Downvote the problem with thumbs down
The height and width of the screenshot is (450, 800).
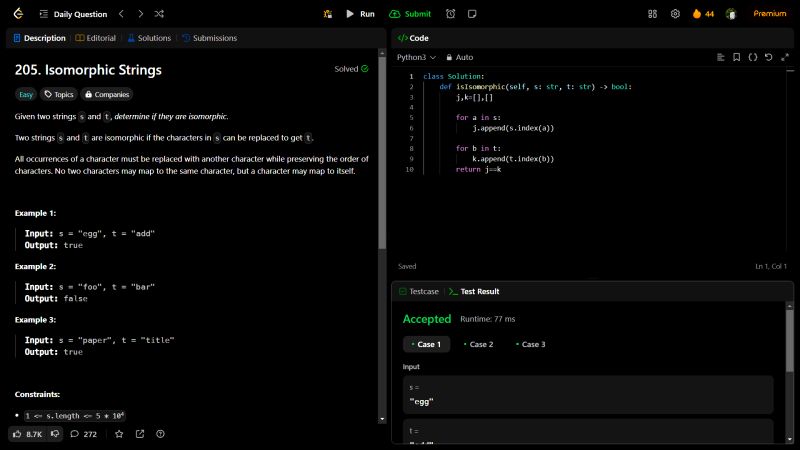pos(55,434)
